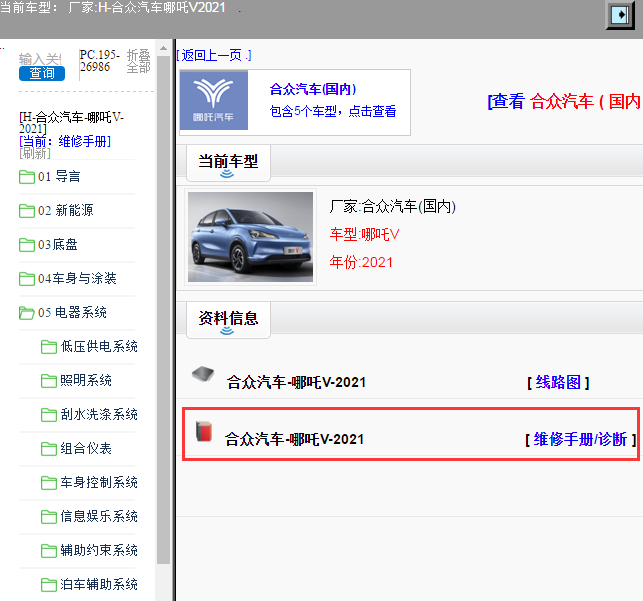Click 包含5个车型，点击查看 link

pyautogui.click(x=333, y=111)
